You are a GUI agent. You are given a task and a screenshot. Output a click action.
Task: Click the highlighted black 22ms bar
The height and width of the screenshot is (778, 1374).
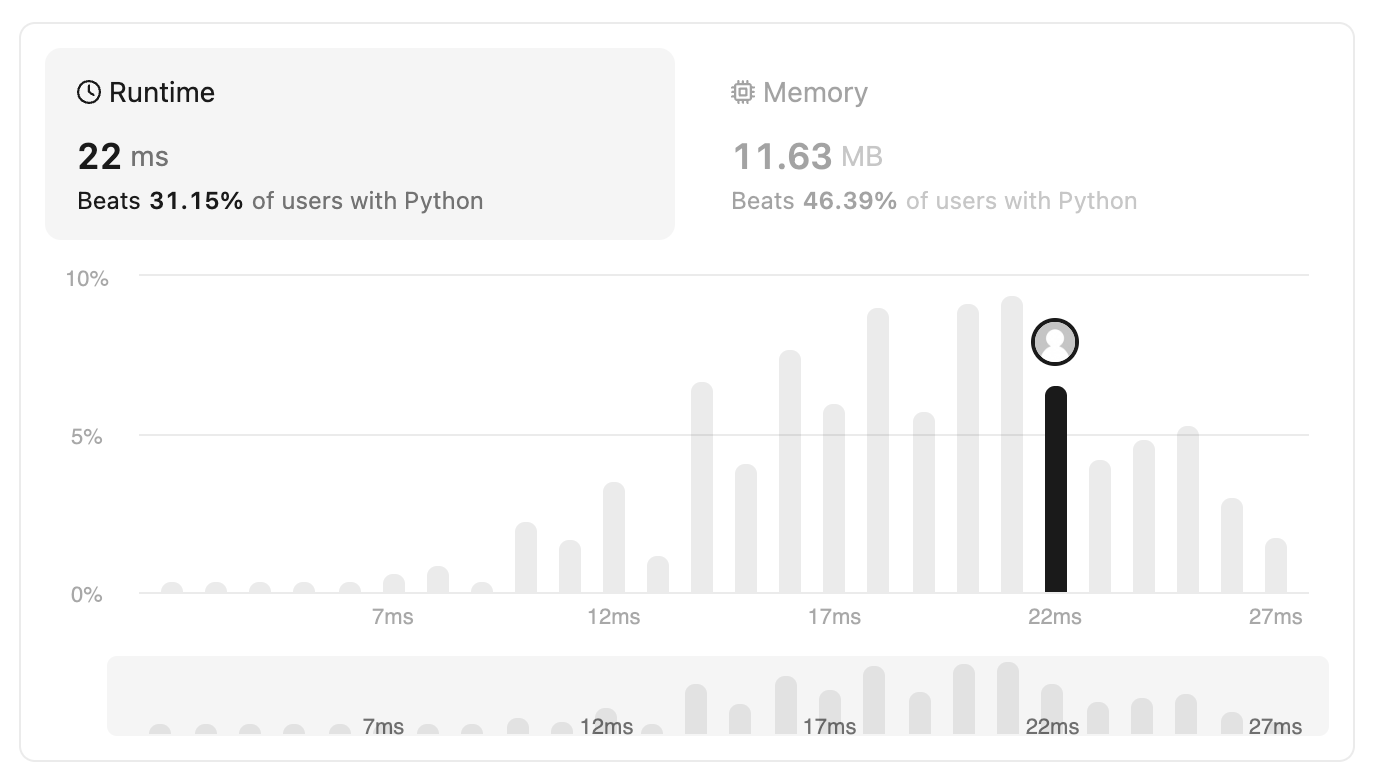[x=1056, y=490]
